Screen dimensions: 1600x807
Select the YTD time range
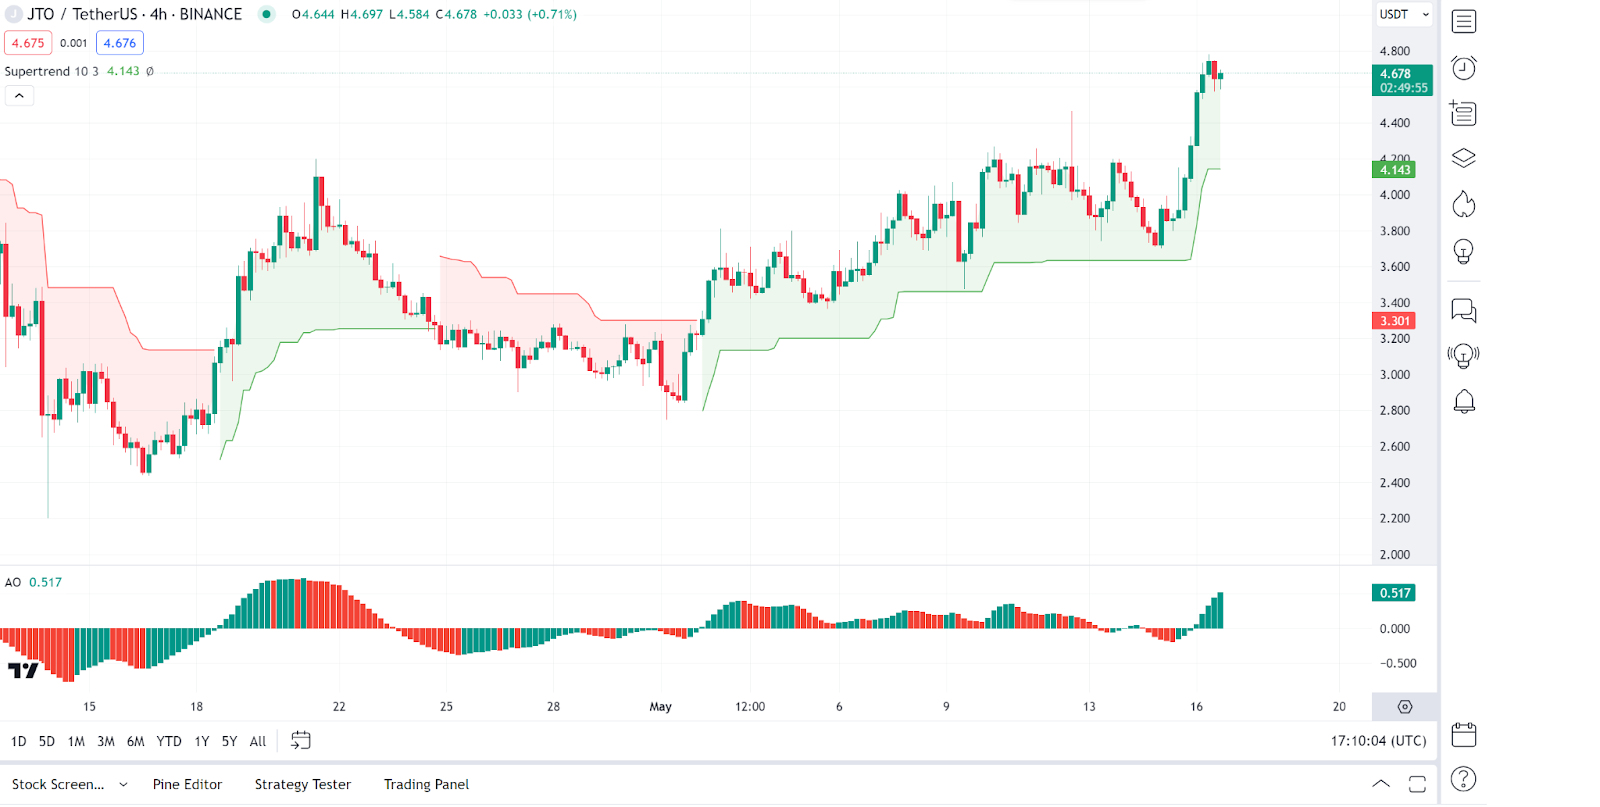[169, 742]
